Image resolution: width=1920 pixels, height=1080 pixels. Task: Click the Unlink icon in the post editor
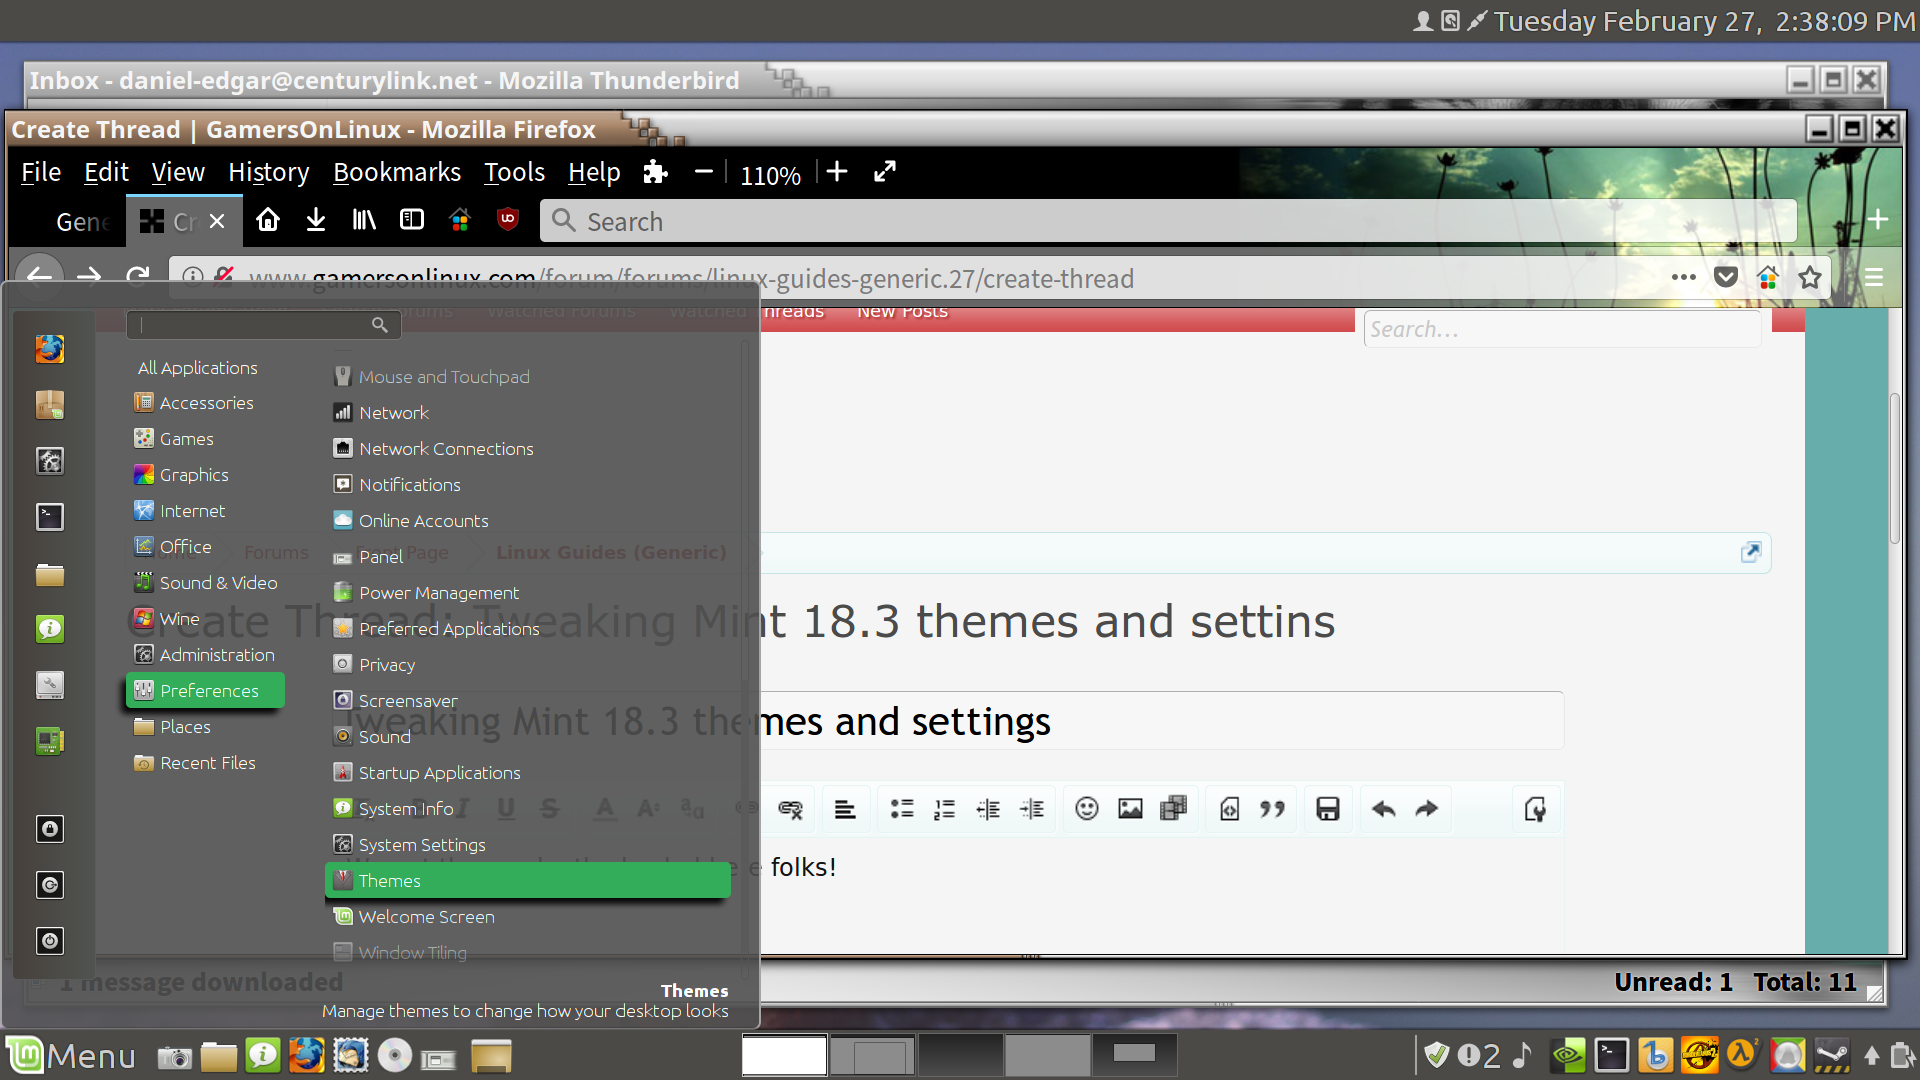point(790,809)
